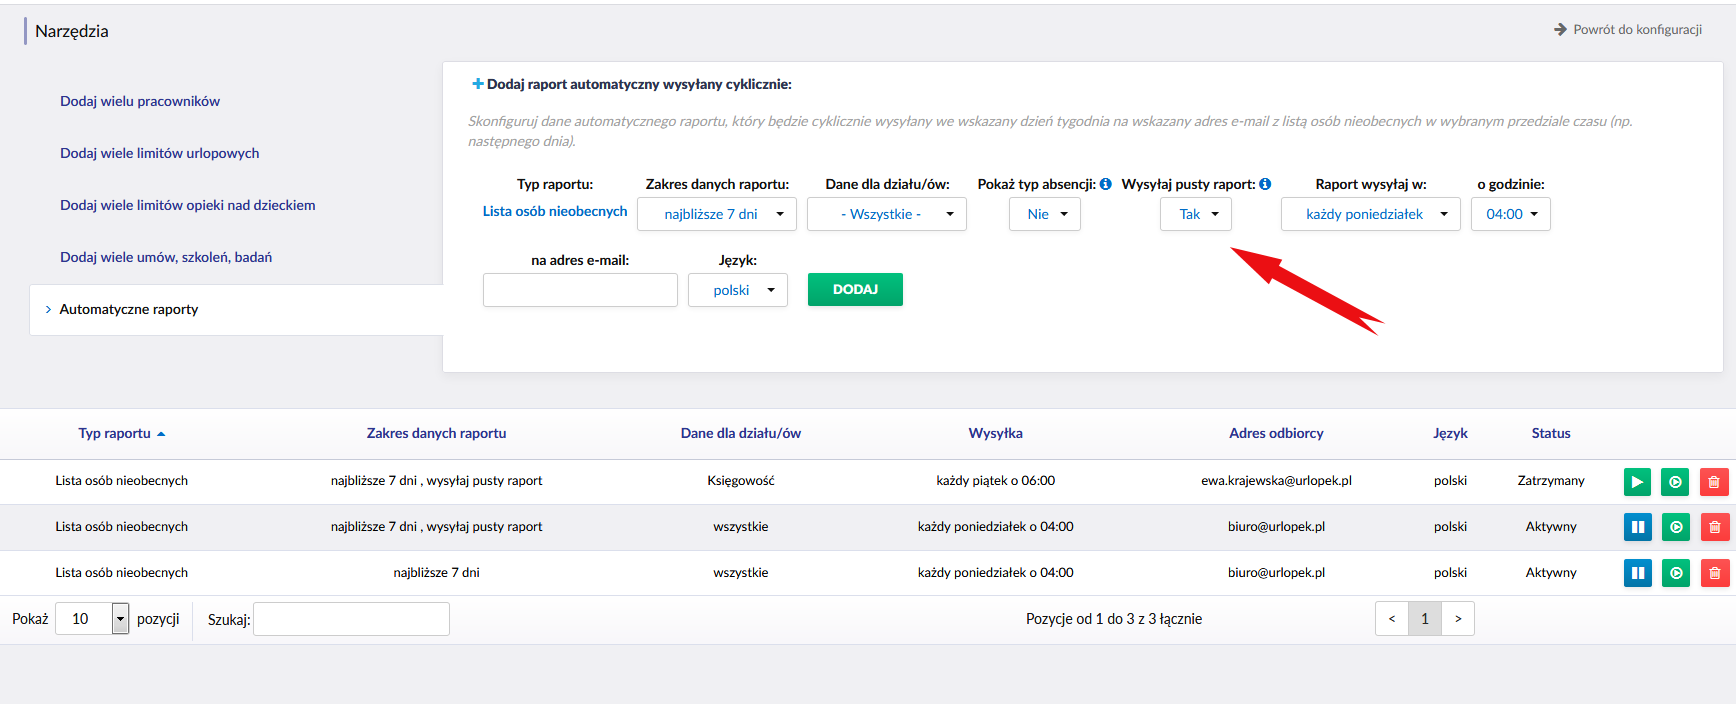Click the green DODAJ button
The width and height of the screenshot is (1736, 704).
855,289
